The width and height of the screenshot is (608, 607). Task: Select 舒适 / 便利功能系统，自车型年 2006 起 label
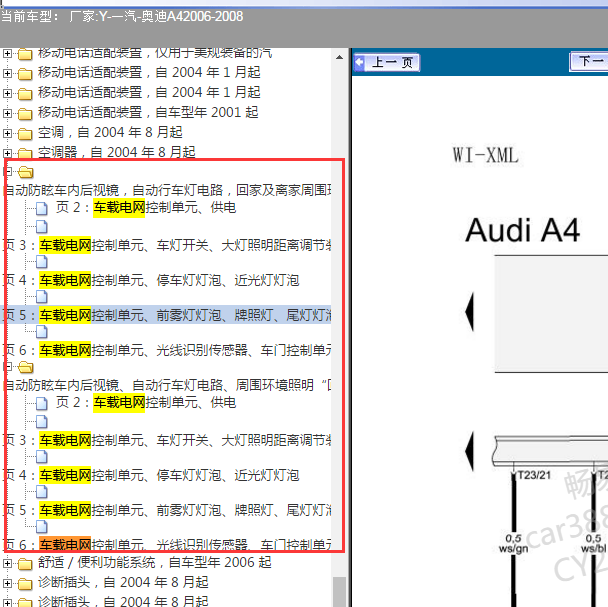click(x=155, y=562)
